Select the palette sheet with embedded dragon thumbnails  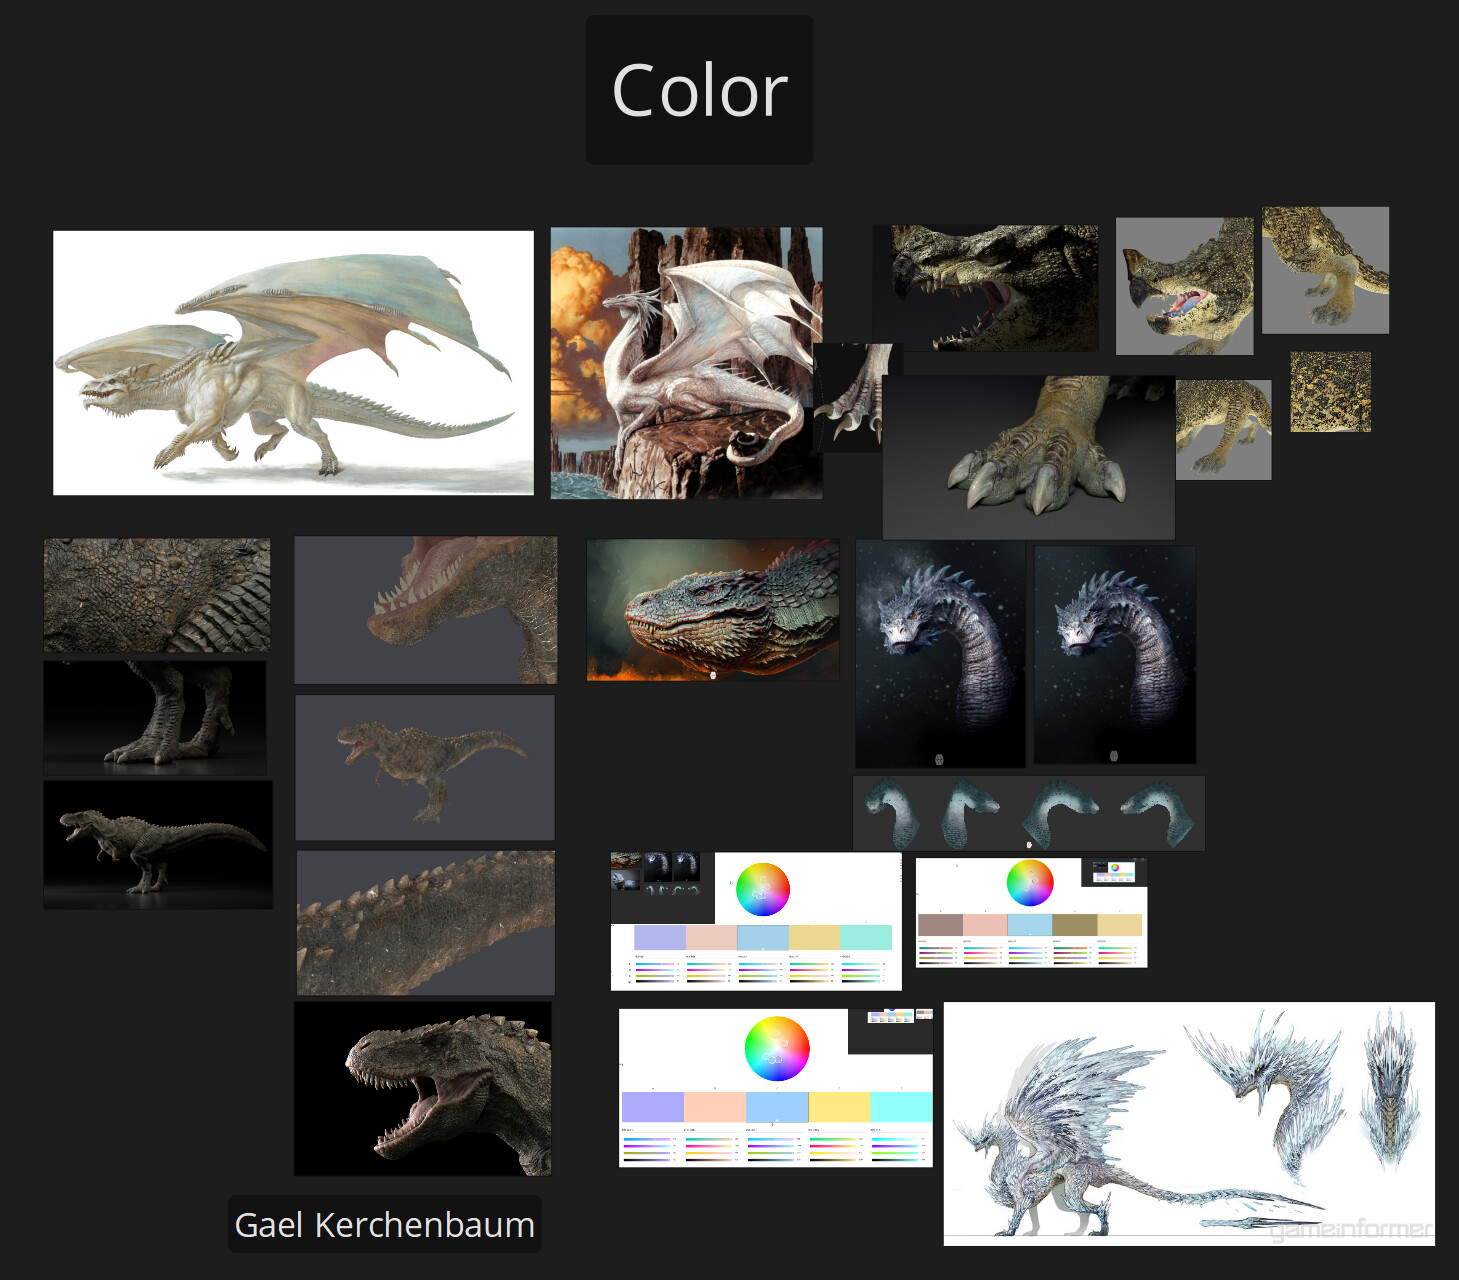[x=756, y=921]
